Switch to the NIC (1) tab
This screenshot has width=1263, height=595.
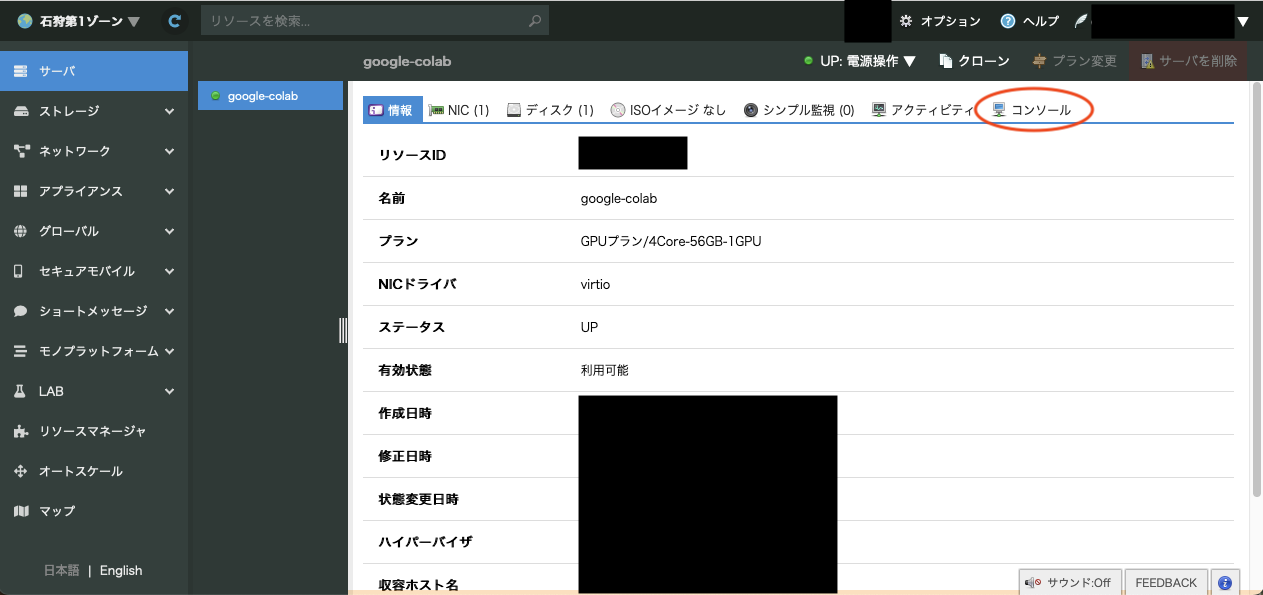coord(459,110)
